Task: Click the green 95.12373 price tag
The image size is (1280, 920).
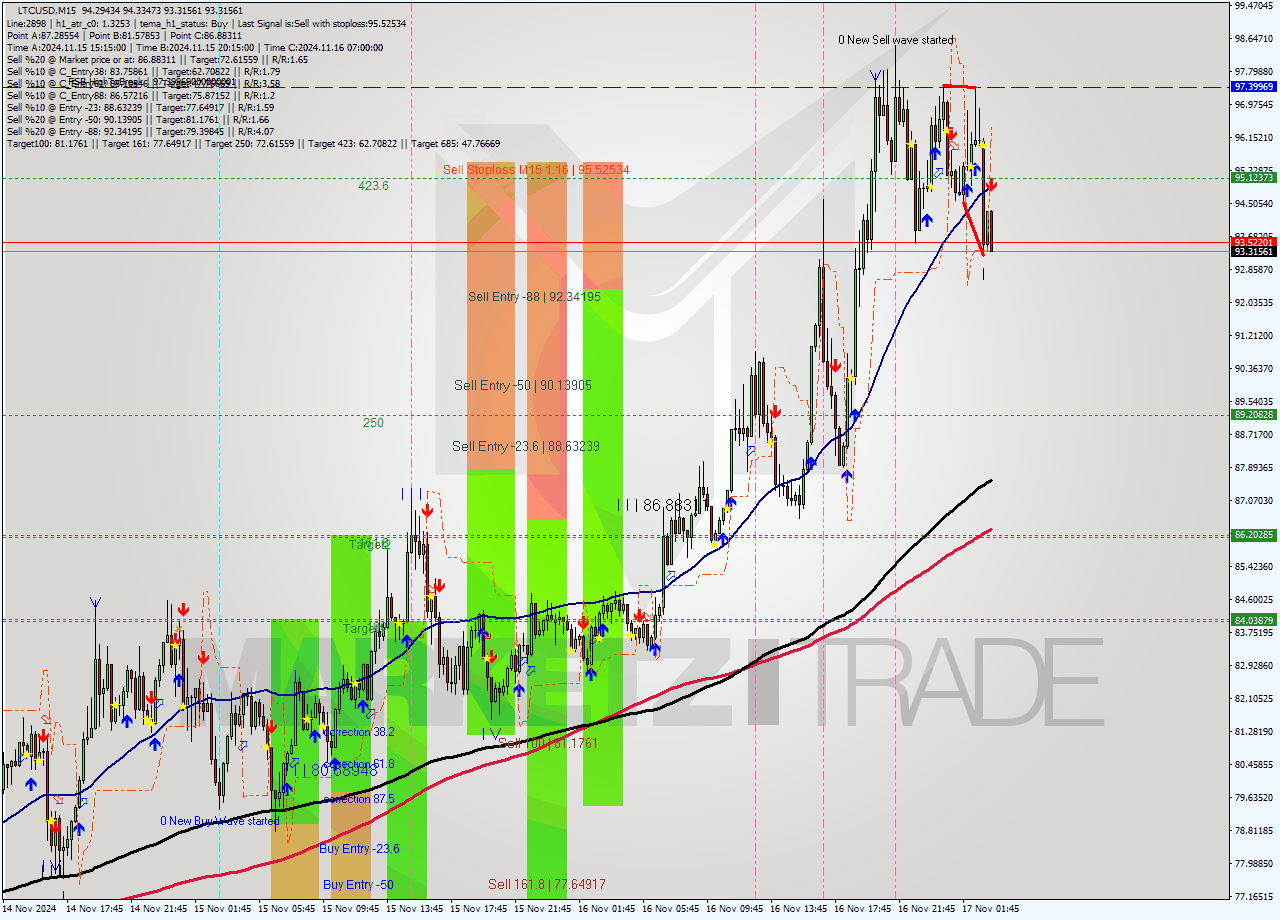Action: (1253, 177)
